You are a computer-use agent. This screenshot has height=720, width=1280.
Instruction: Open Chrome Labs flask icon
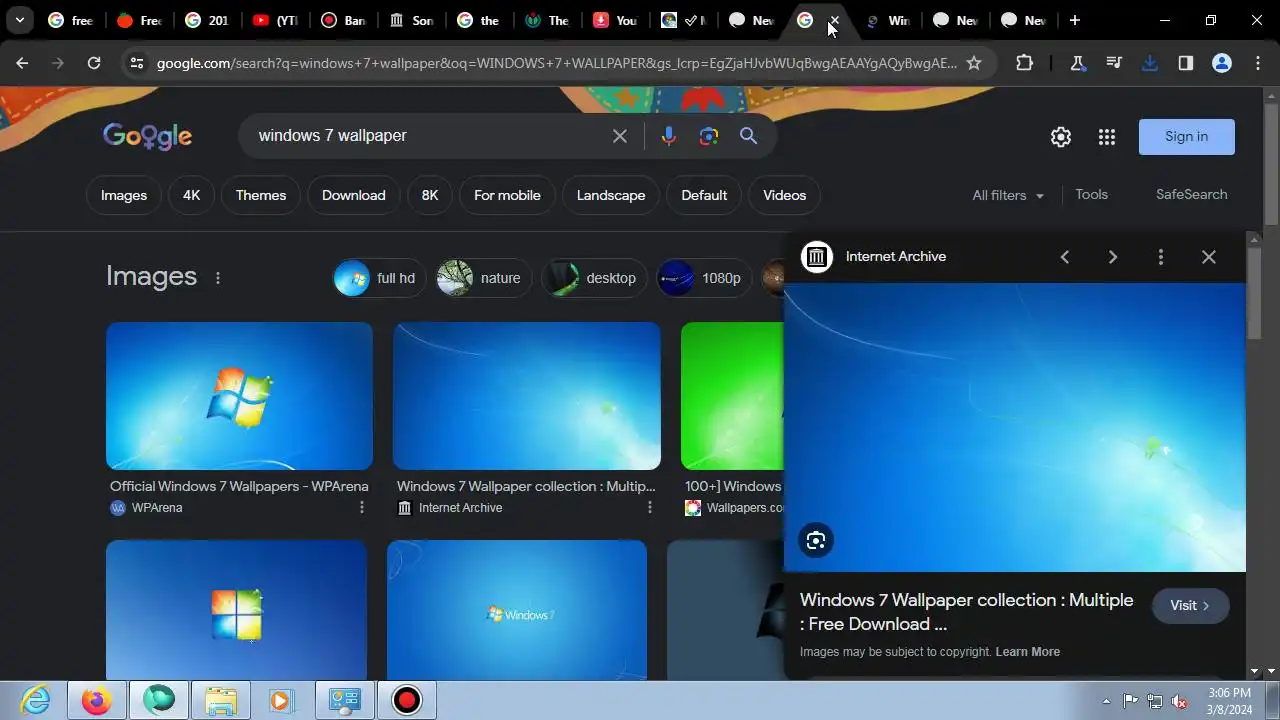[x=1078, y=63]
